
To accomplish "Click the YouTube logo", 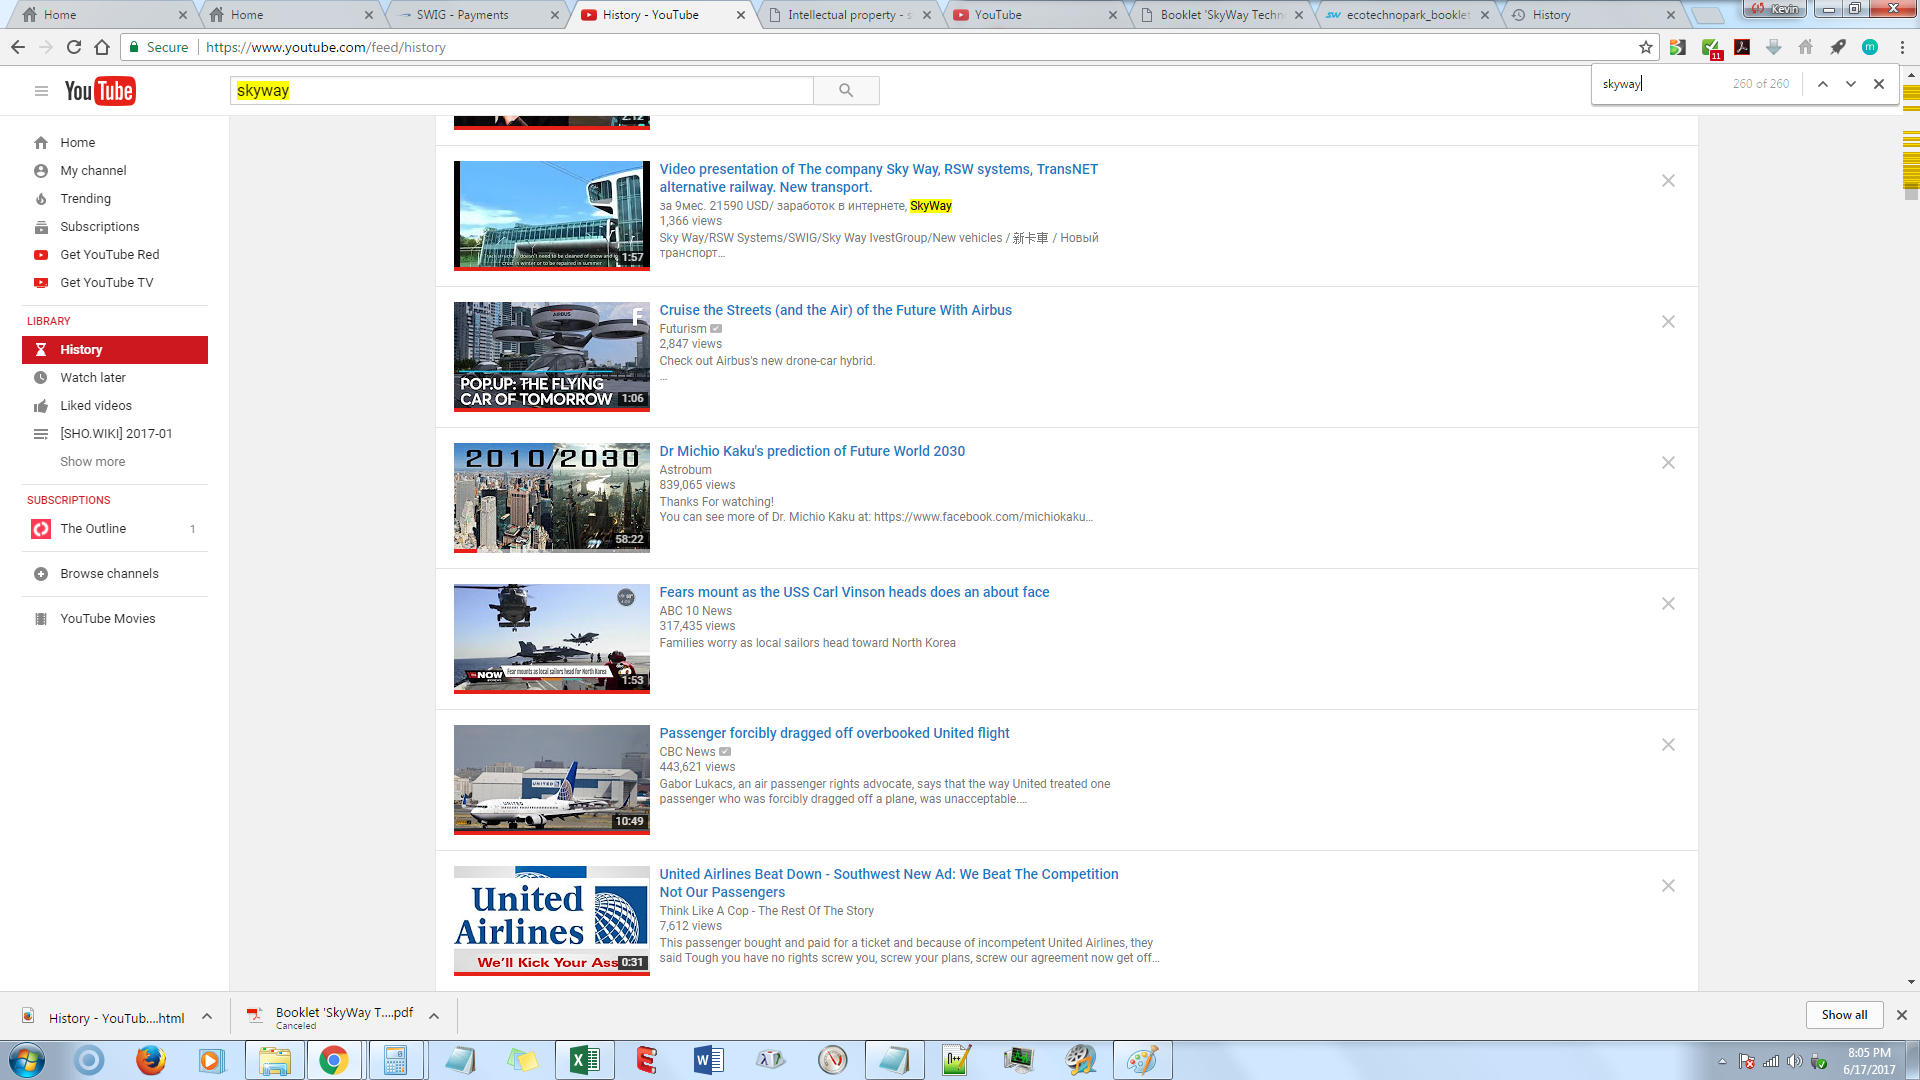I will [x=100, y=91].
